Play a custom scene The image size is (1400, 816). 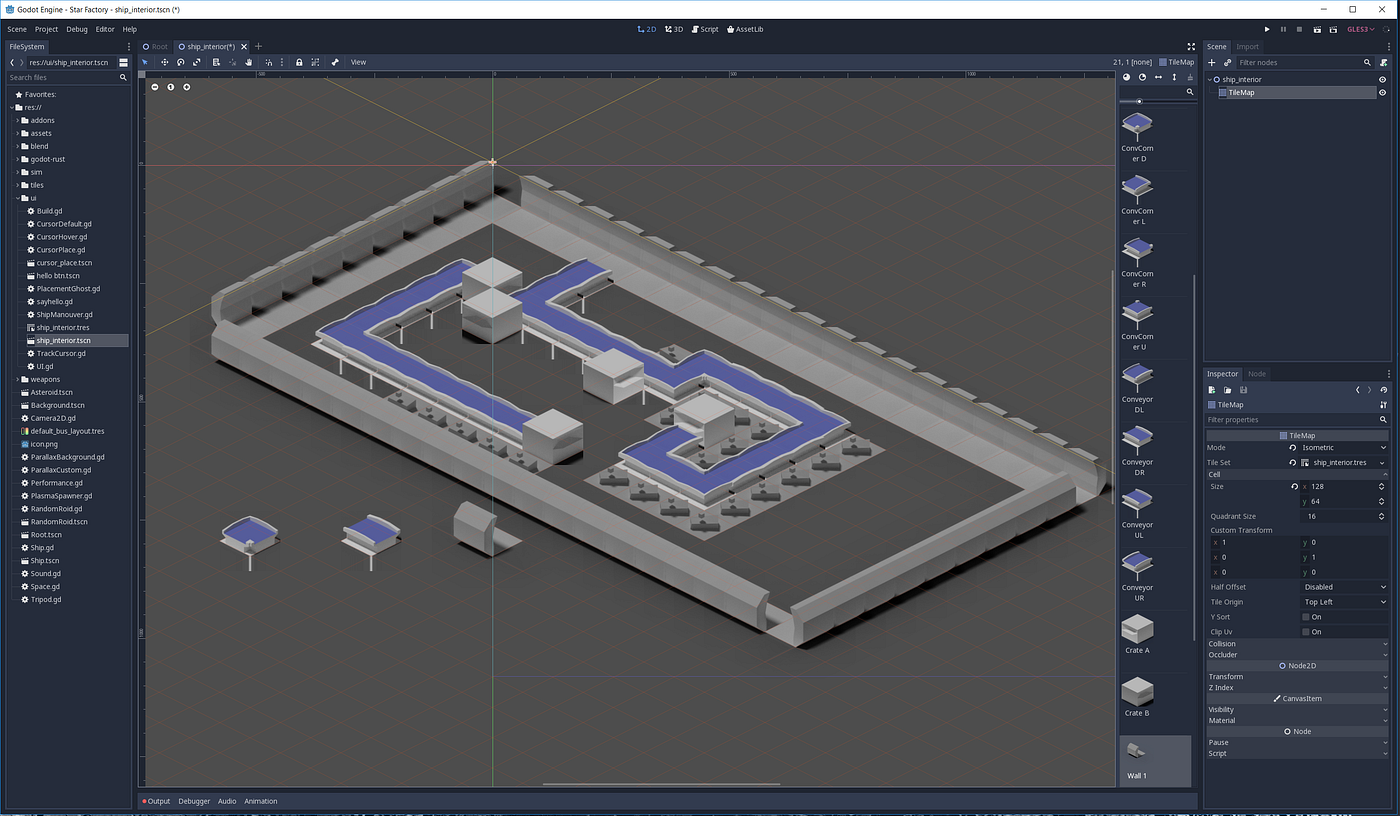pyautogui.click(x=1333, y=29)
